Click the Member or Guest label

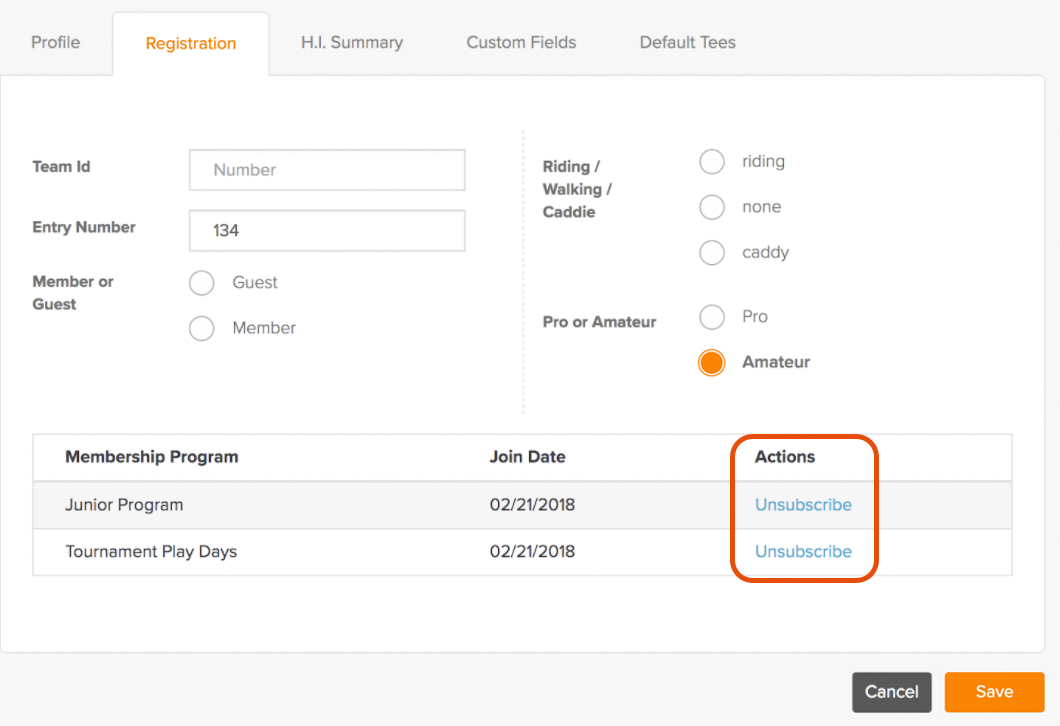pos(73,293)
